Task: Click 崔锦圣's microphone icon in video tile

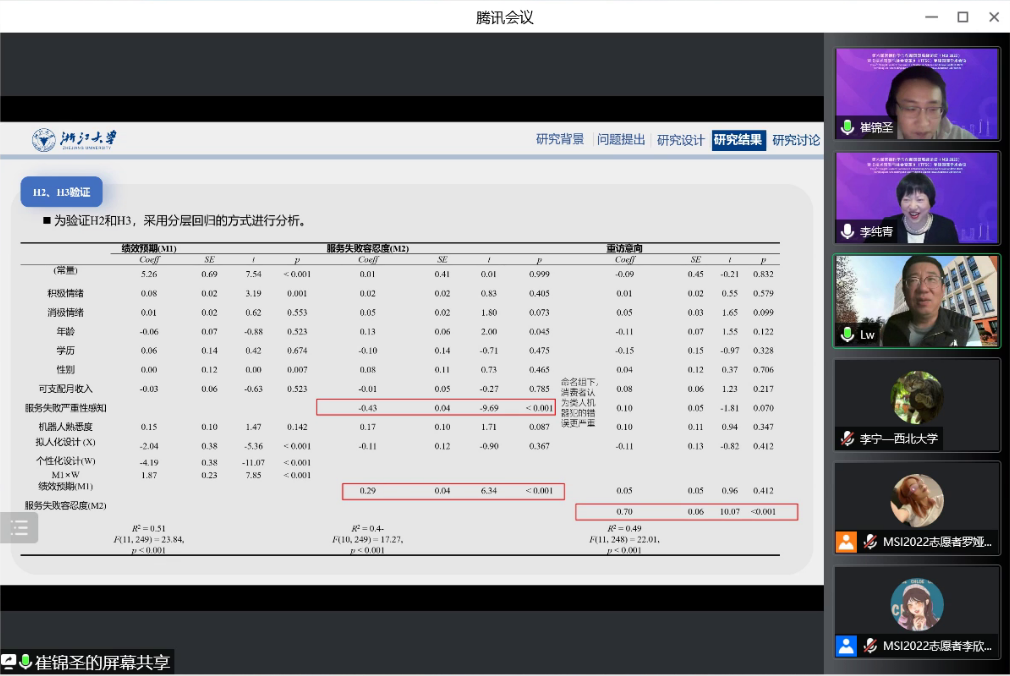Action: pos(847,128)
